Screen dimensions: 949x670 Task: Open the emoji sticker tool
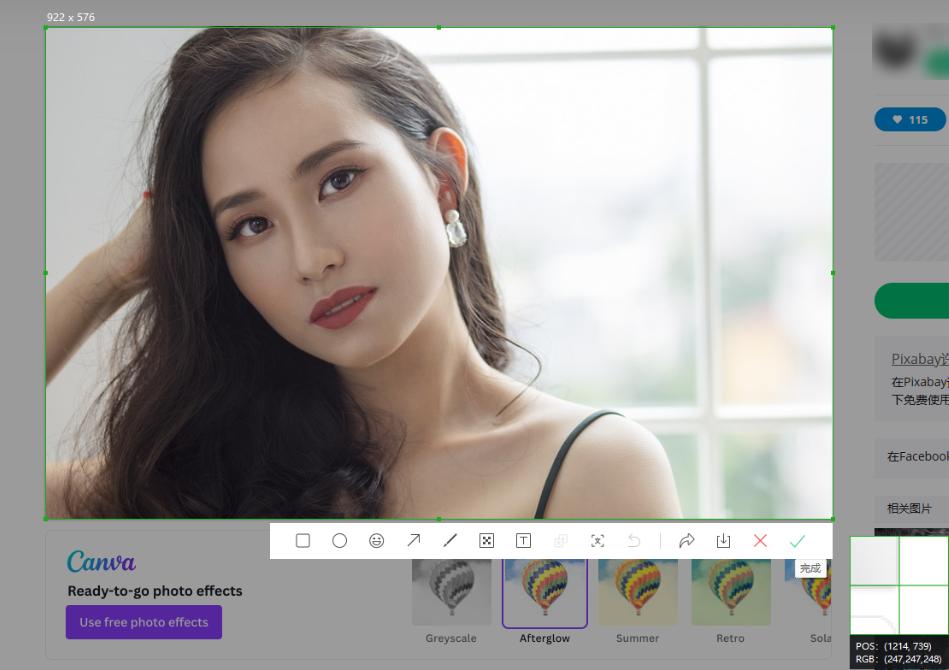point(376,540)
